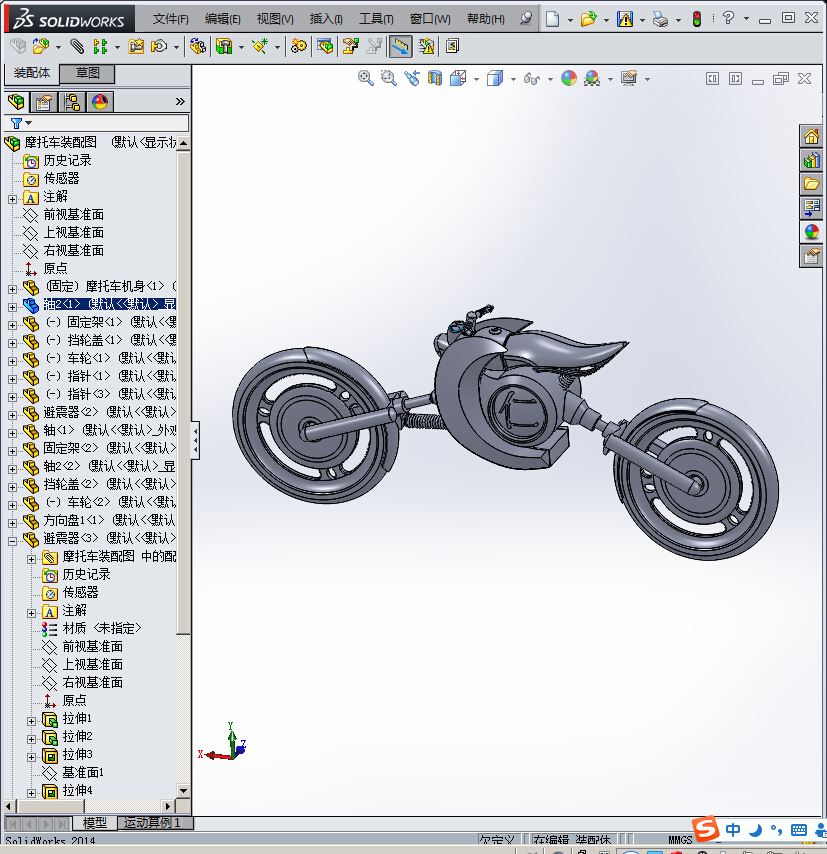The width and height of the screenshot is (827, 854).
Task: Open the PropertyManager tab icon
Action: point(44,102)
